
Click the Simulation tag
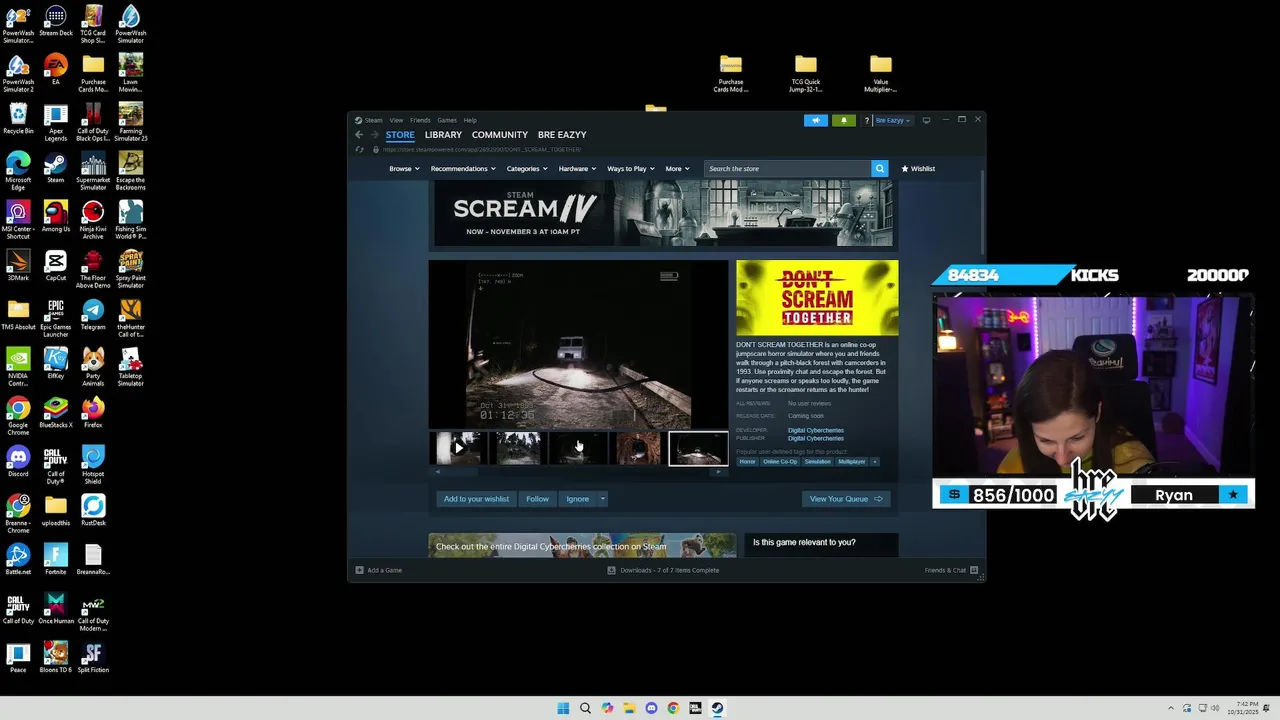coord(818,462)
